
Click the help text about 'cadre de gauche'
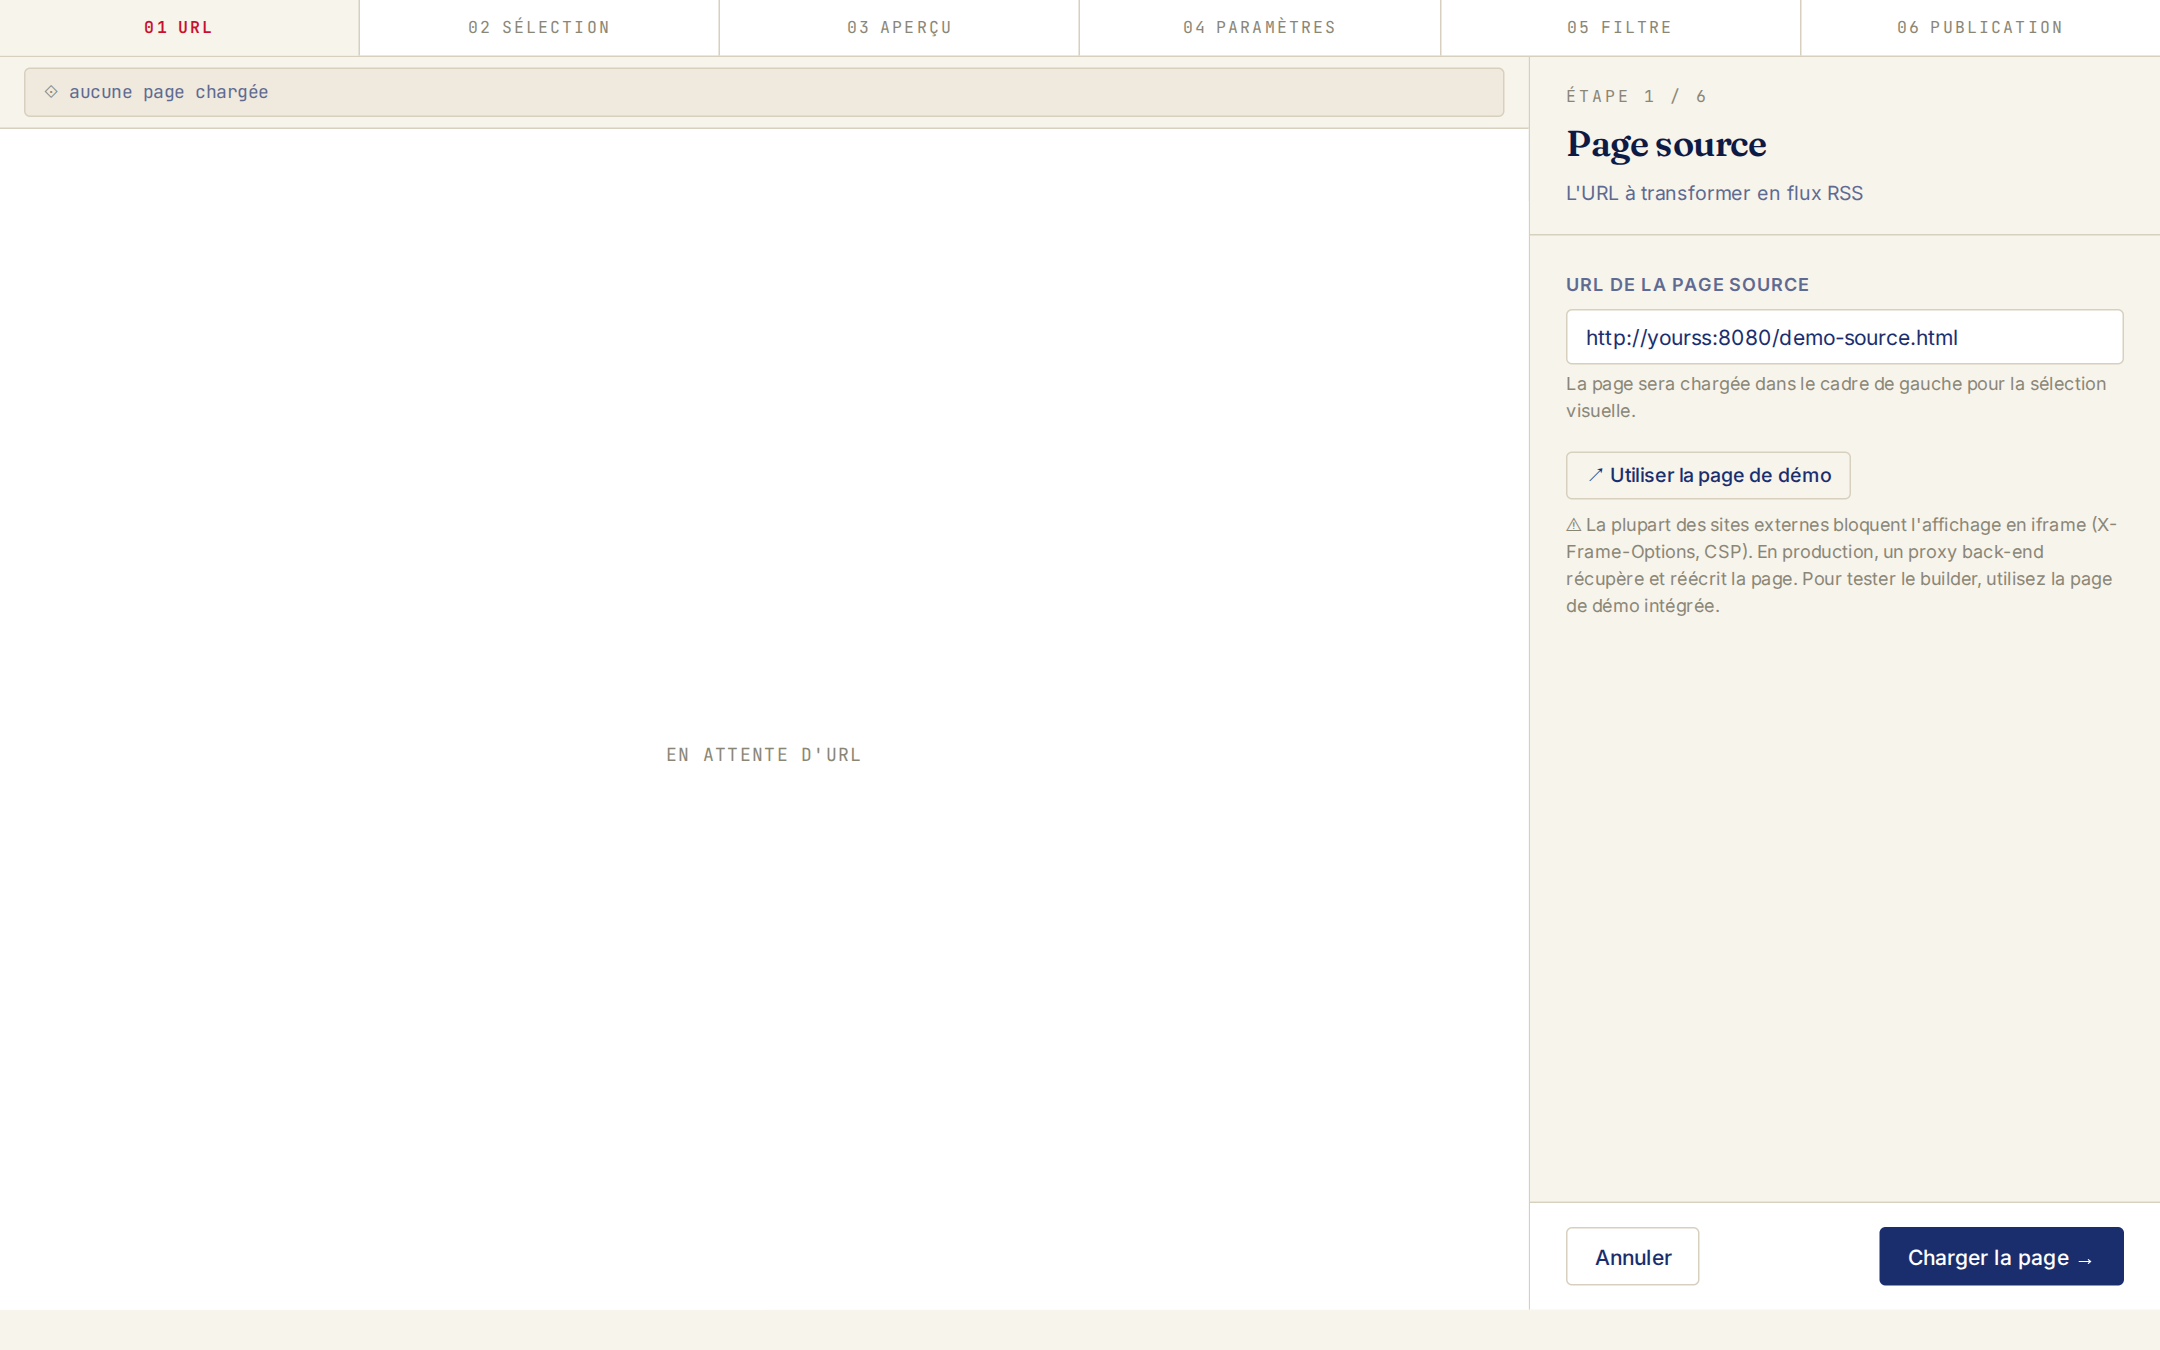pos(1836,397)
